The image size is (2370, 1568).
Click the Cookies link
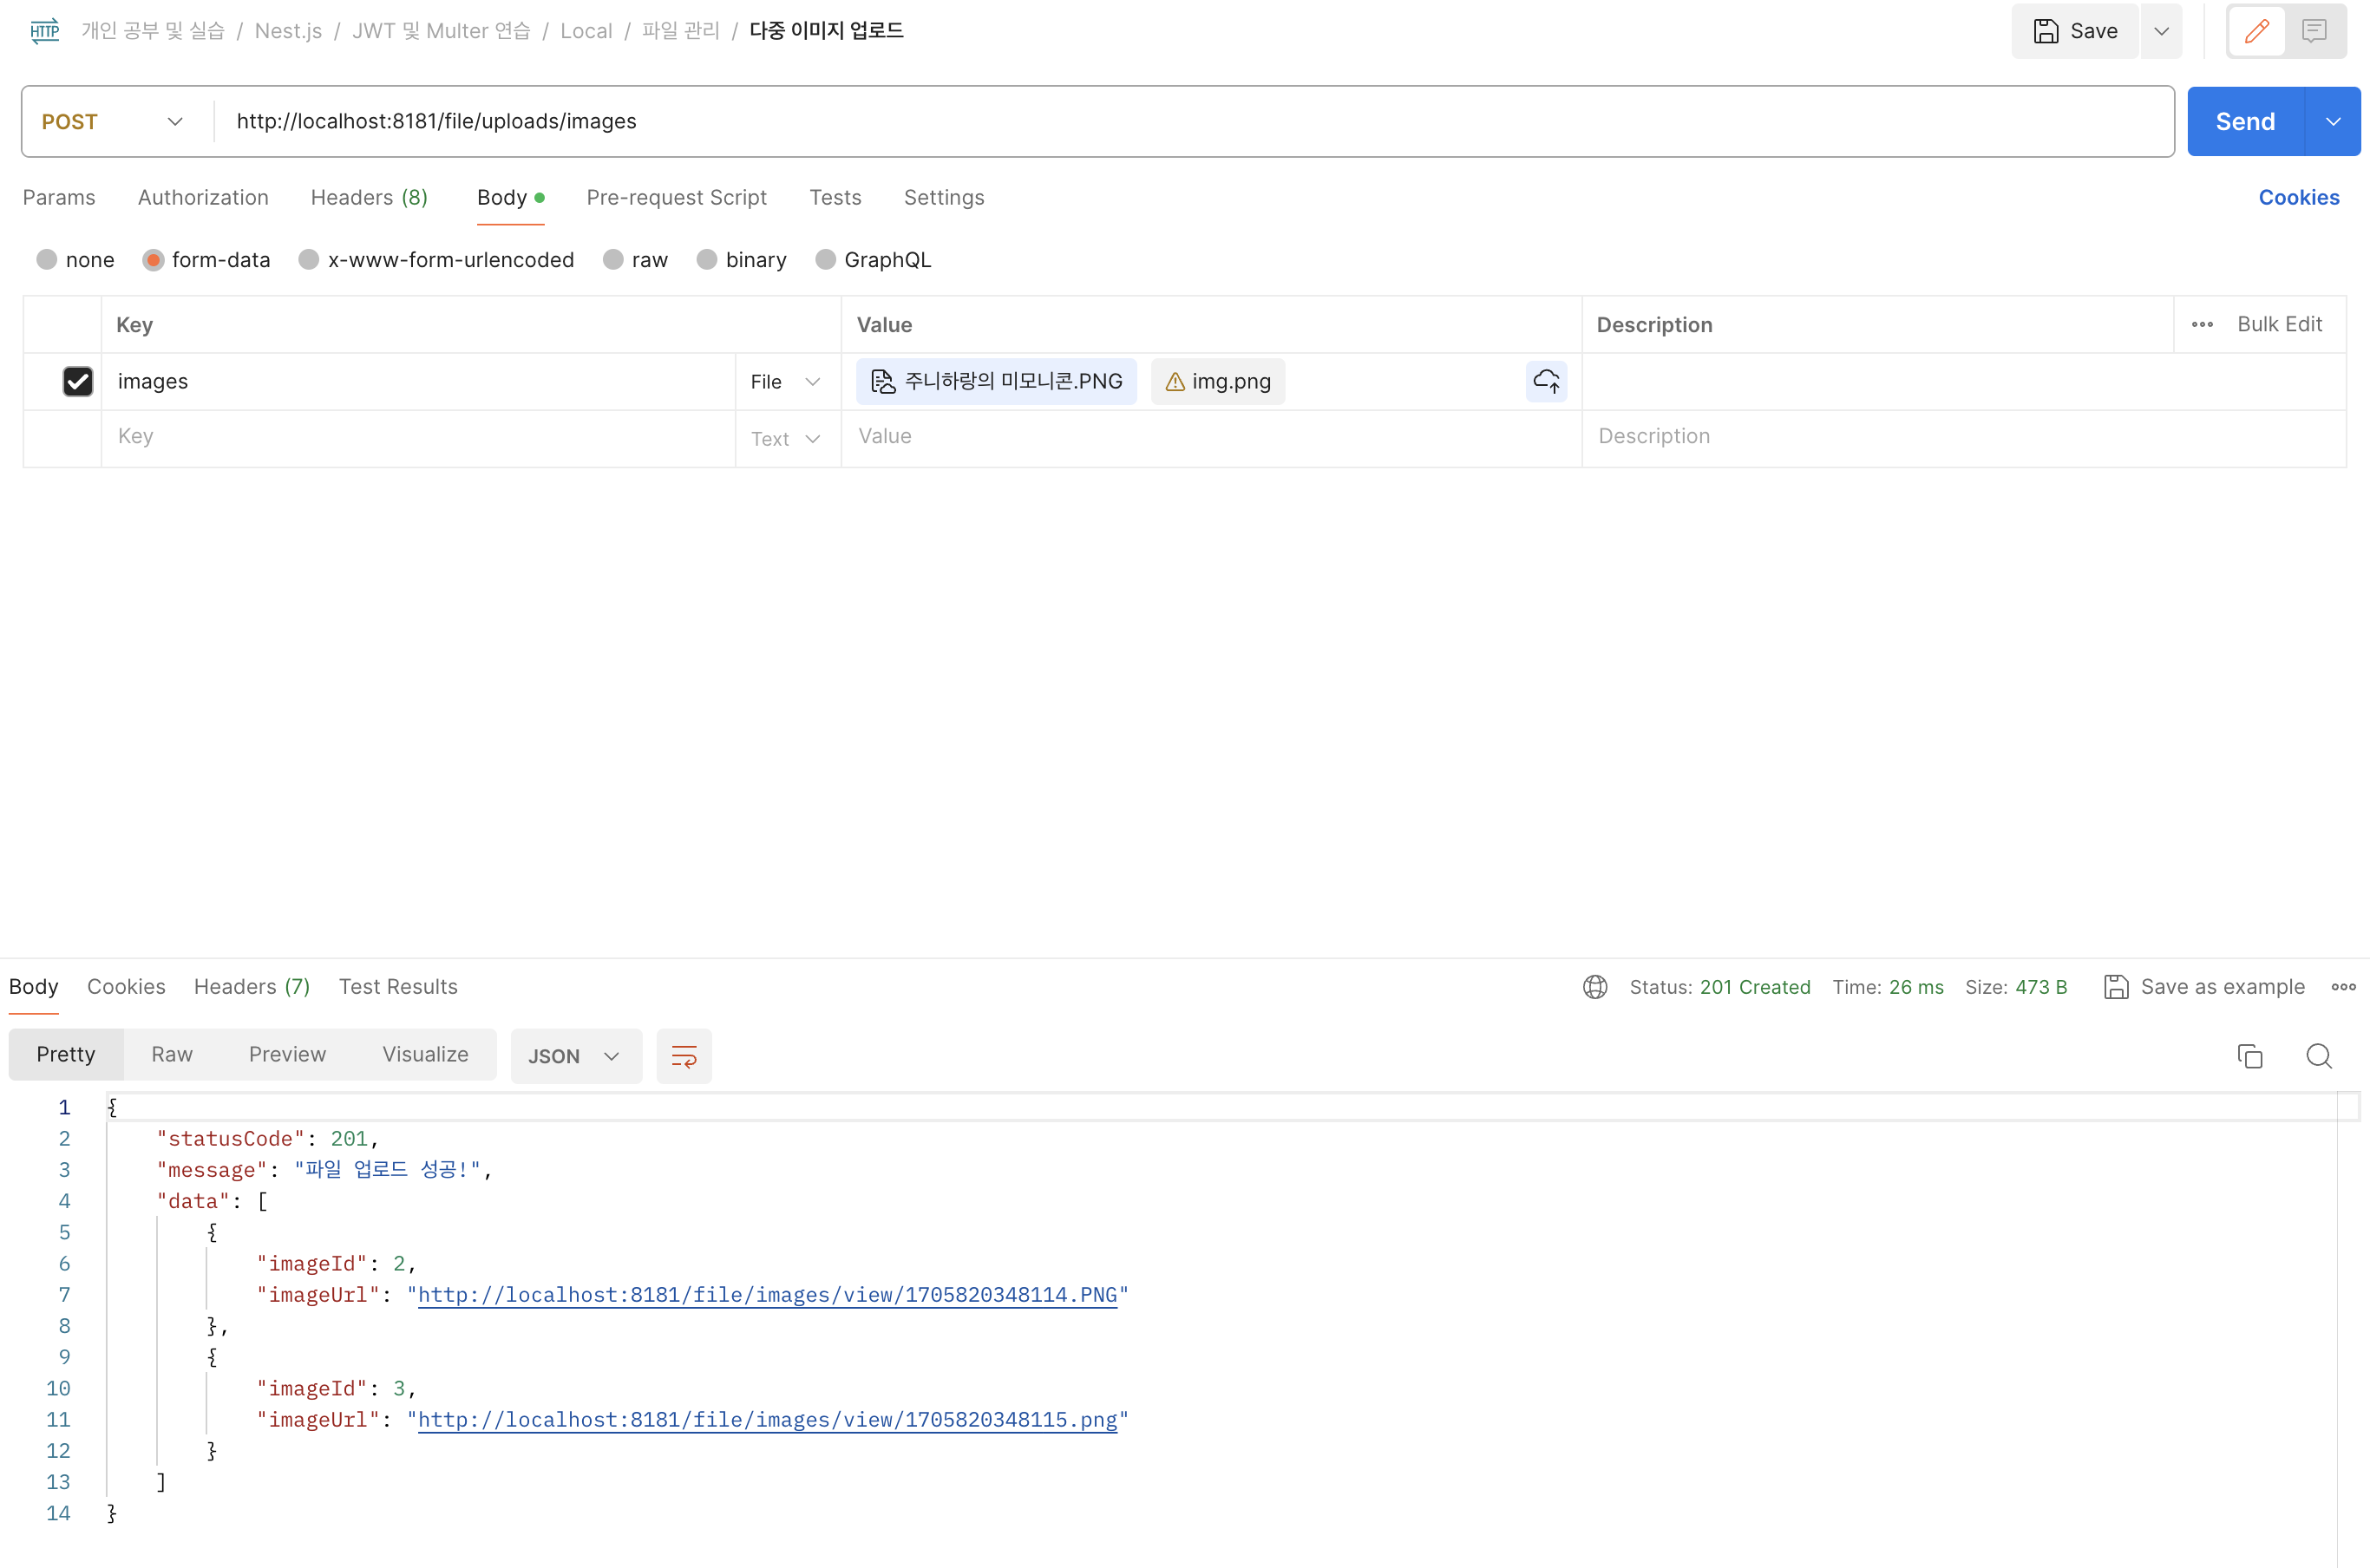click(x=2299, y=198)
